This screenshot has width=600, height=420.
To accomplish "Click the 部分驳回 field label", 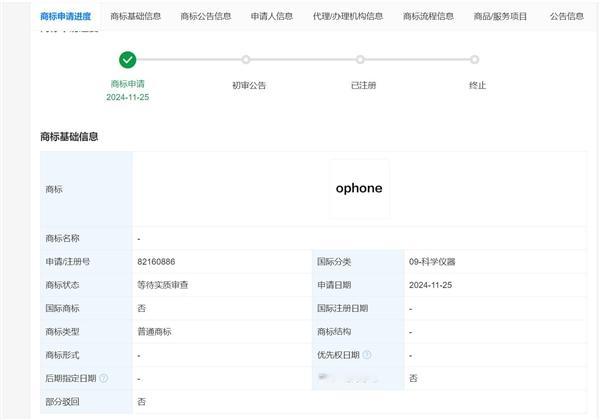I will point(62,402).
